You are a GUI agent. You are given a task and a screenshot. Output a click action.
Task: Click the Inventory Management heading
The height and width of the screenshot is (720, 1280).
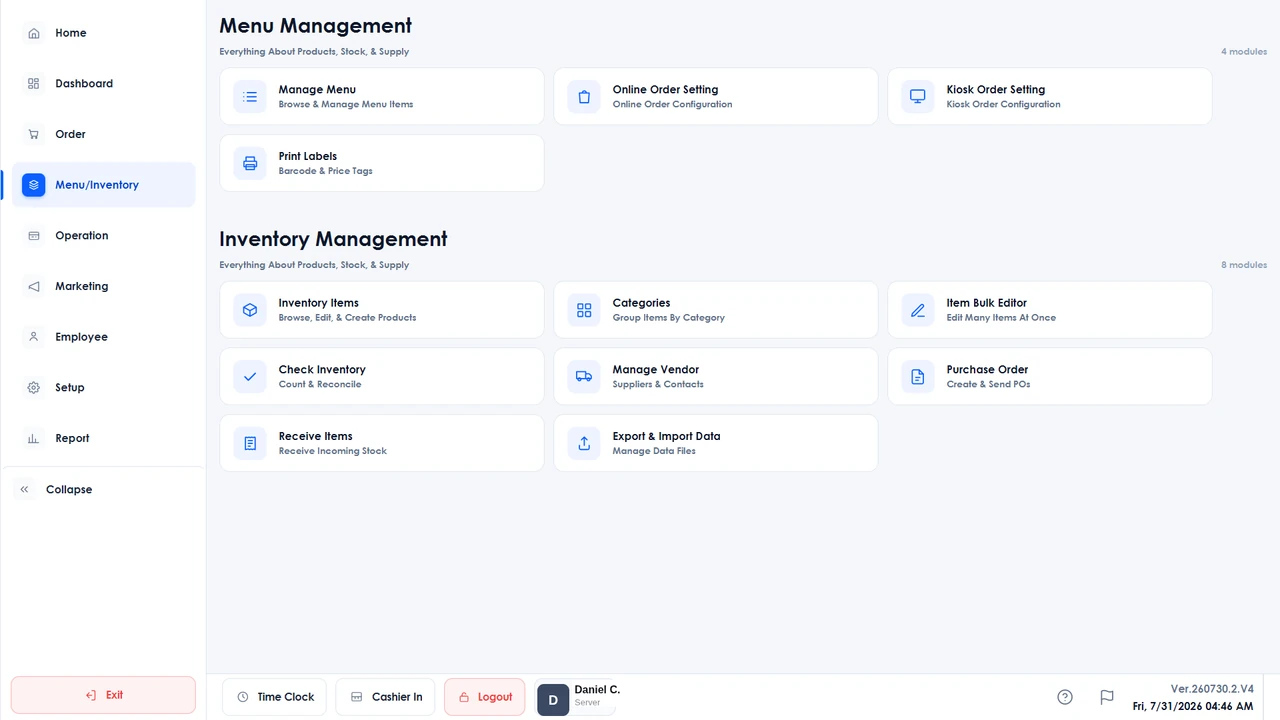[333, 239]
